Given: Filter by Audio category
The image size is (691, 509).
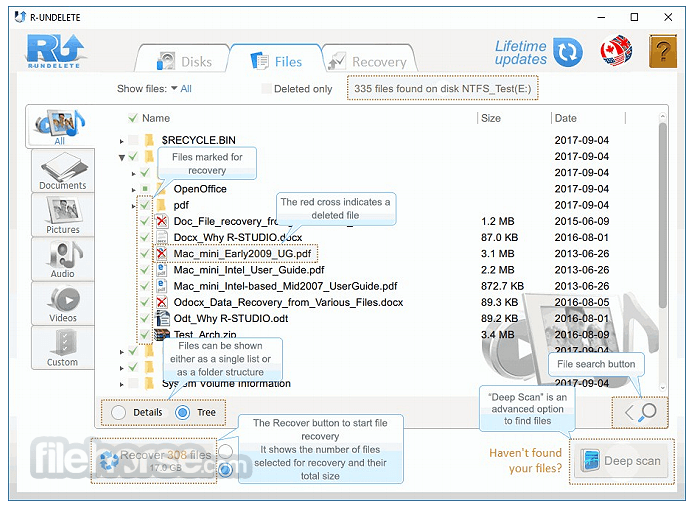Looking at the screenshot, I should point(63,259).
